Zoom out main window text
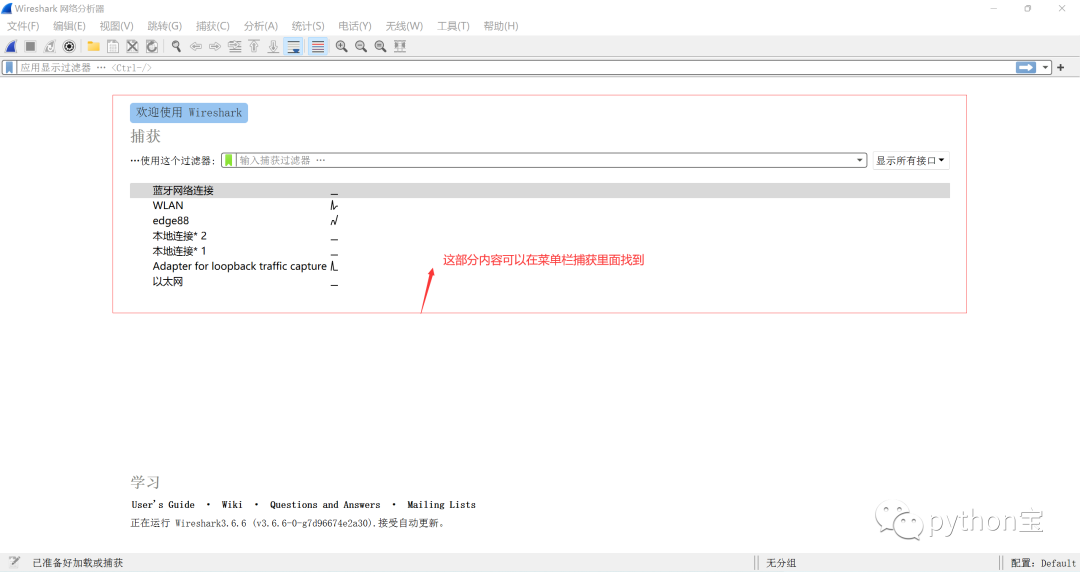This screenshot has height=572, width=1080. pos(361,46)
